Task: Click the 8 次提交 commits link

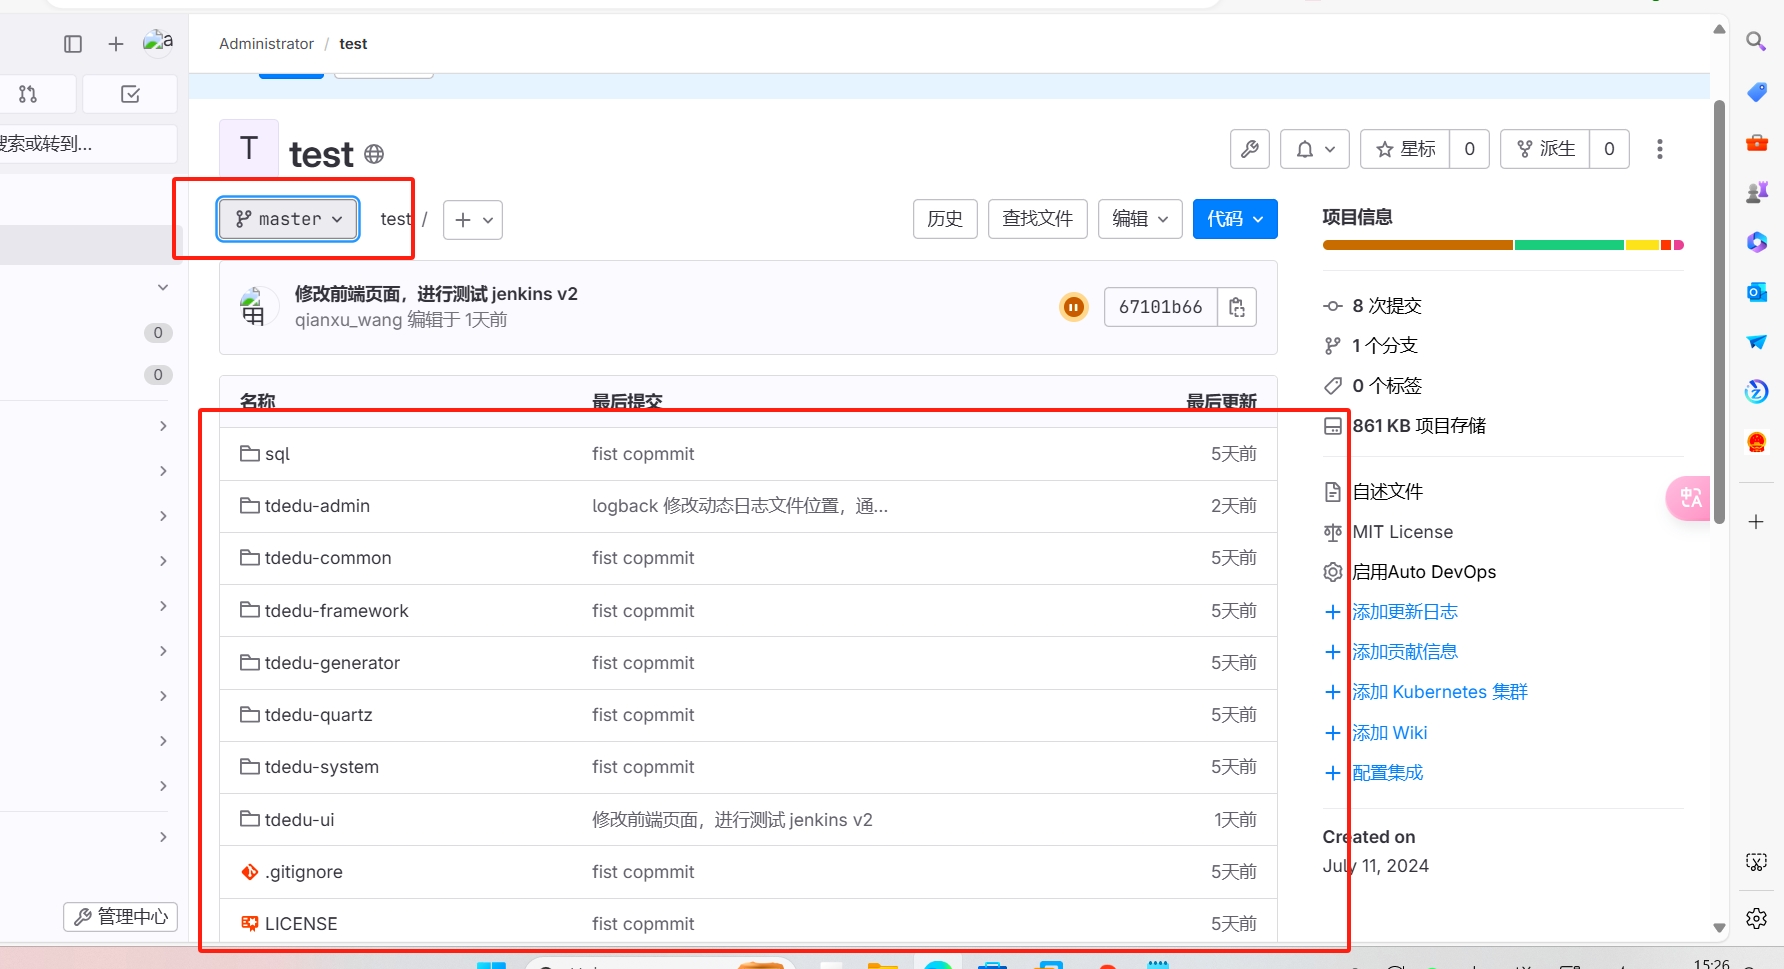Action: pyautogui.click(x=1386, y=306)
